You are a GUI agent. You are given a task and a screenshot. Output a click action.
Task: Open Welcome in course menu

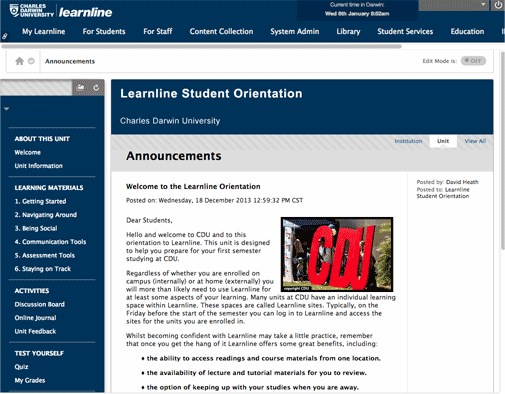tap(28, 152)
